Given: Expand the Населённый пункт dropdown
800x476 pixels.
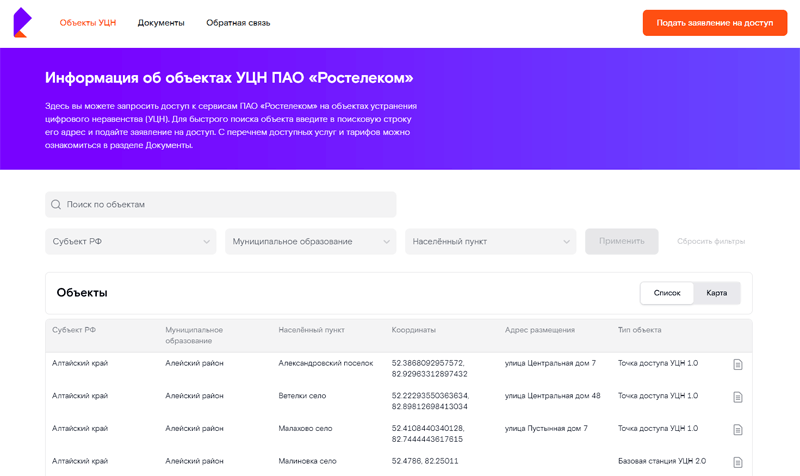Looking at the screenshot, I should [491, 241].
